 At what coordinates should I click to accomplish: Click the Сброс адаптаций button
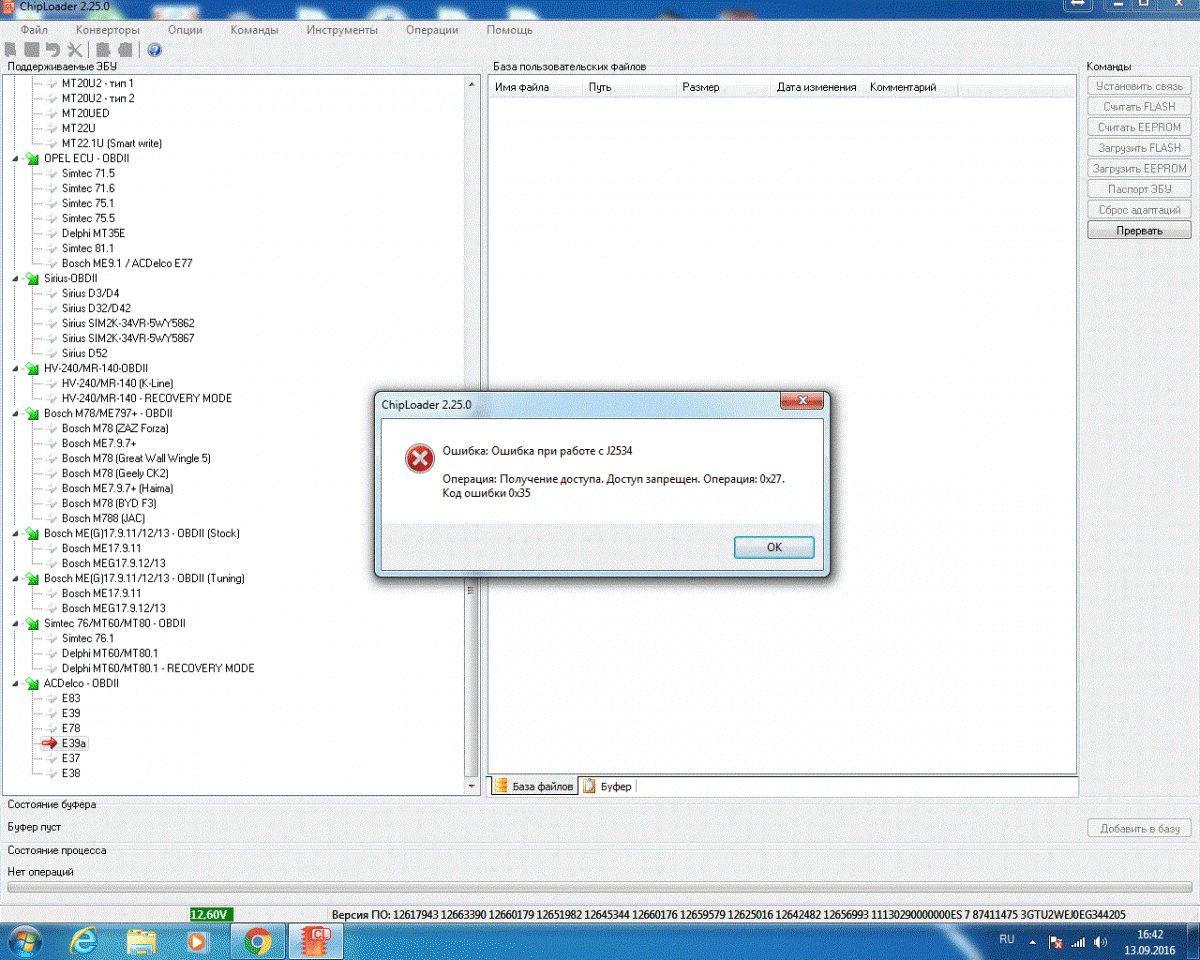[x=1139, y=209]
